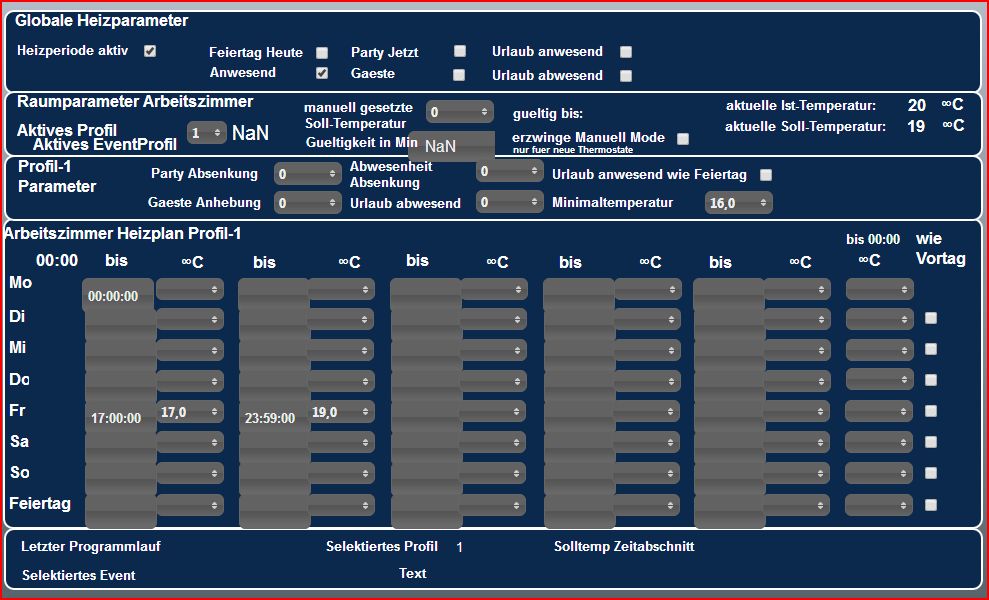Adjust manuell gesetzte Soll-Temperatur stepper
The height and width of the screenshot is (600, 989).
click(x=460, y=112)
